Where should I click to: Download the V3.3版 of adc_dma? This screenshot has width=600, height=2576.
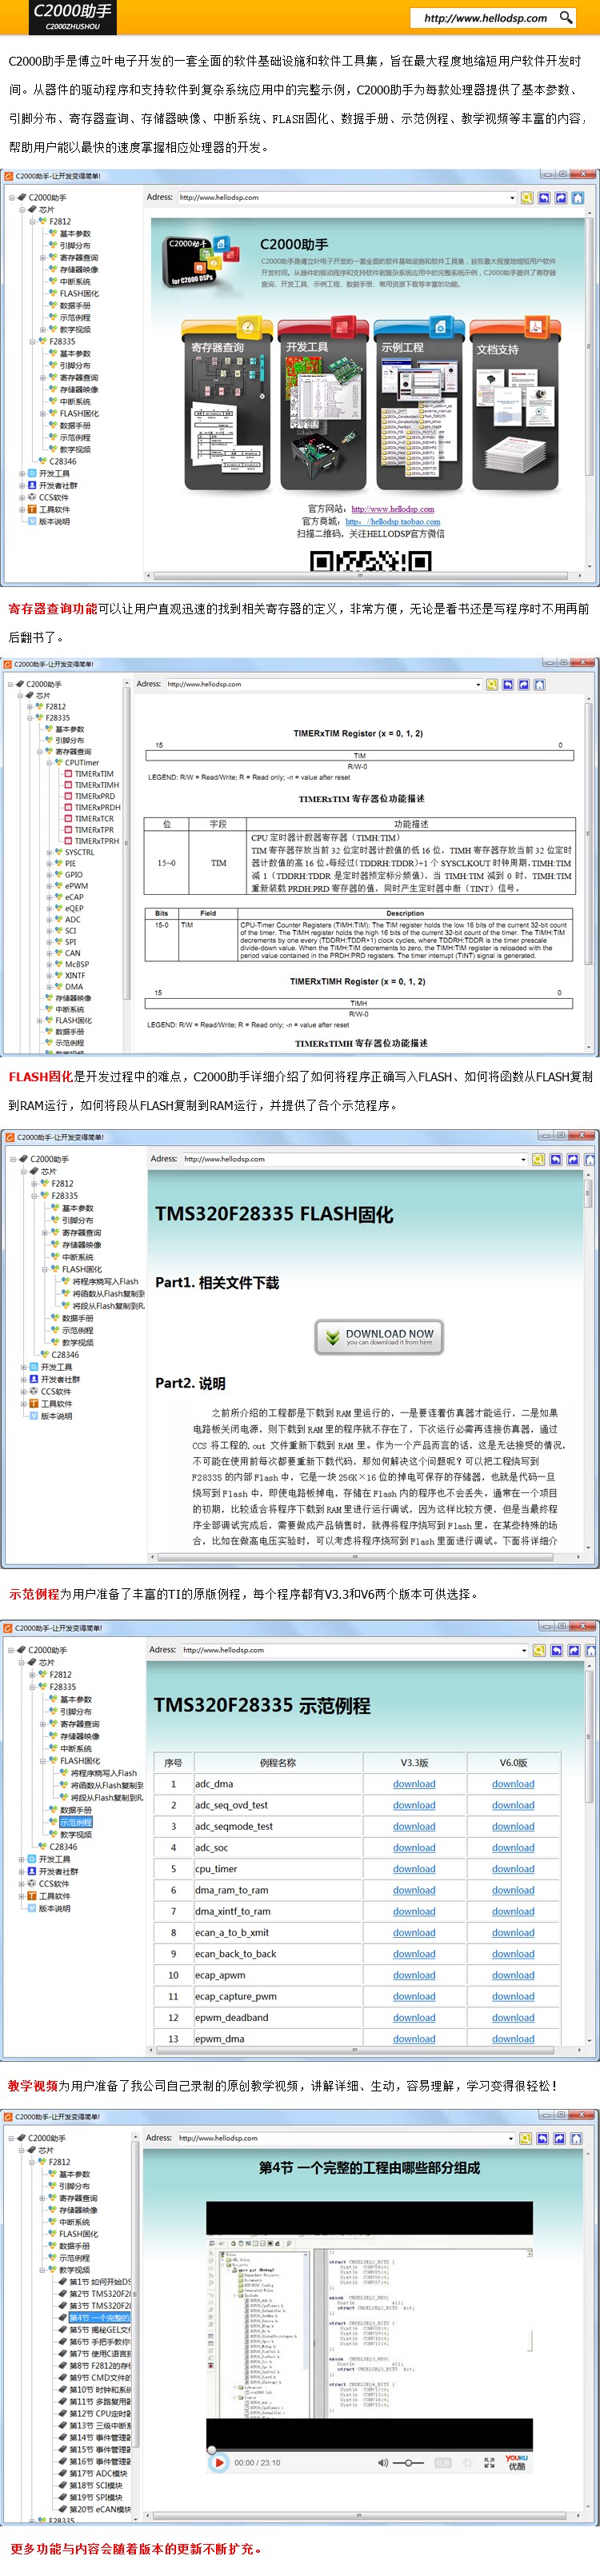point(414,1784)
